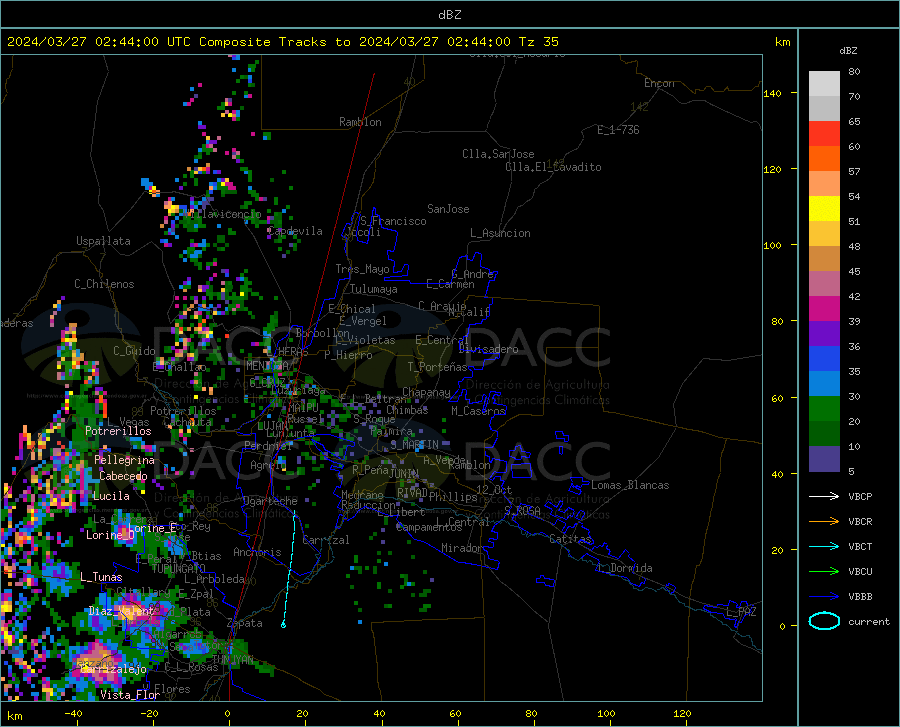Click the cyan VBCT arrow in legend

tap(824, 546)
